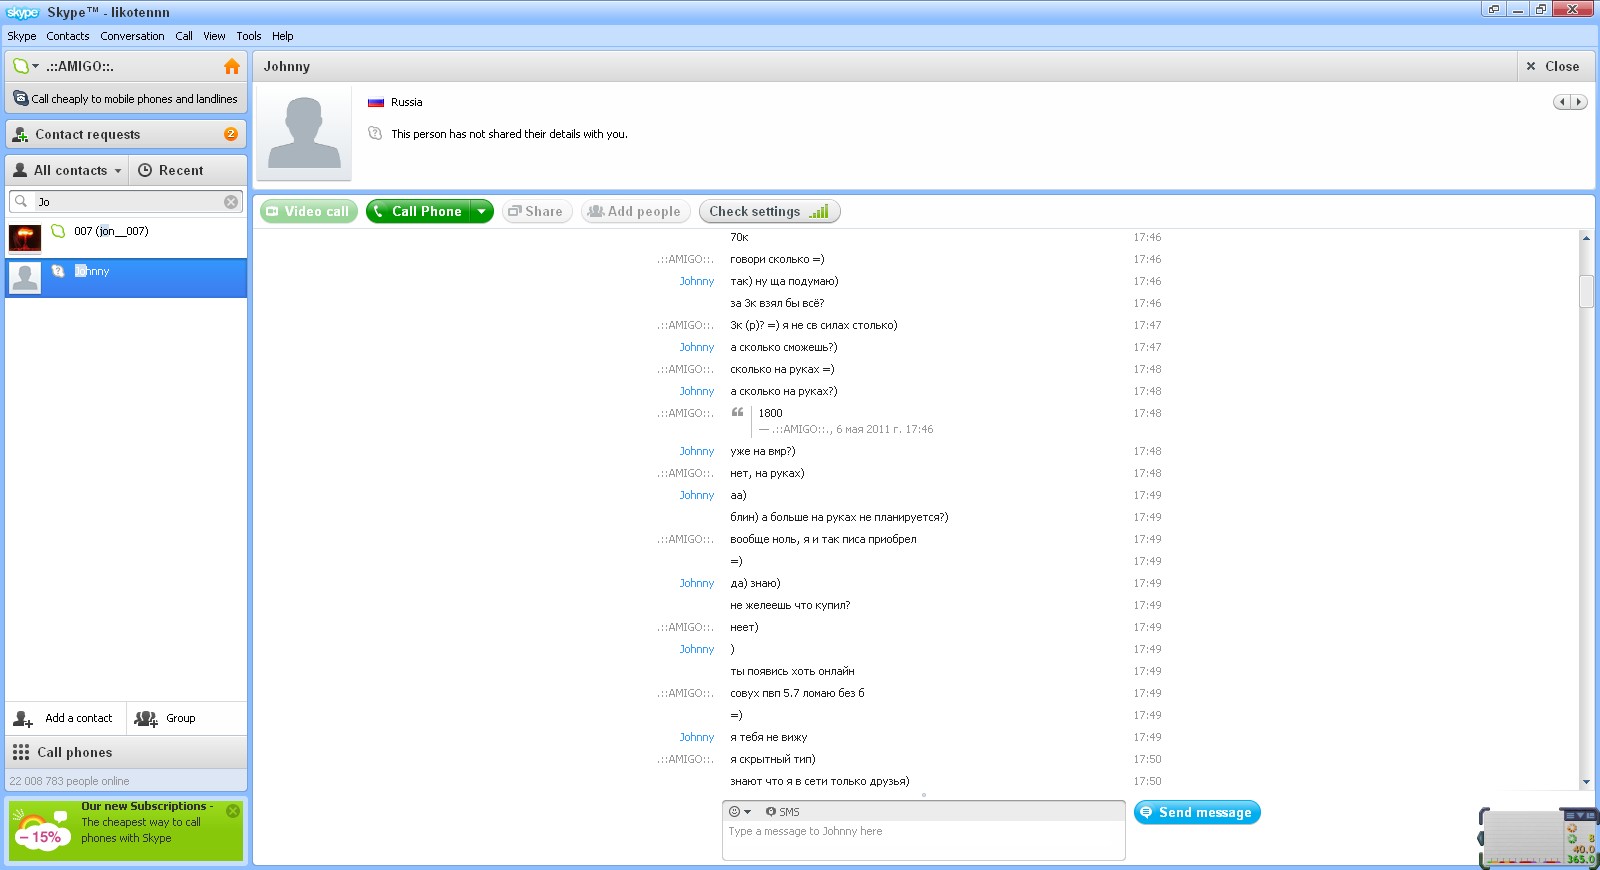Open the View menu
1600x870 pixels.
[x=215, y=36]
